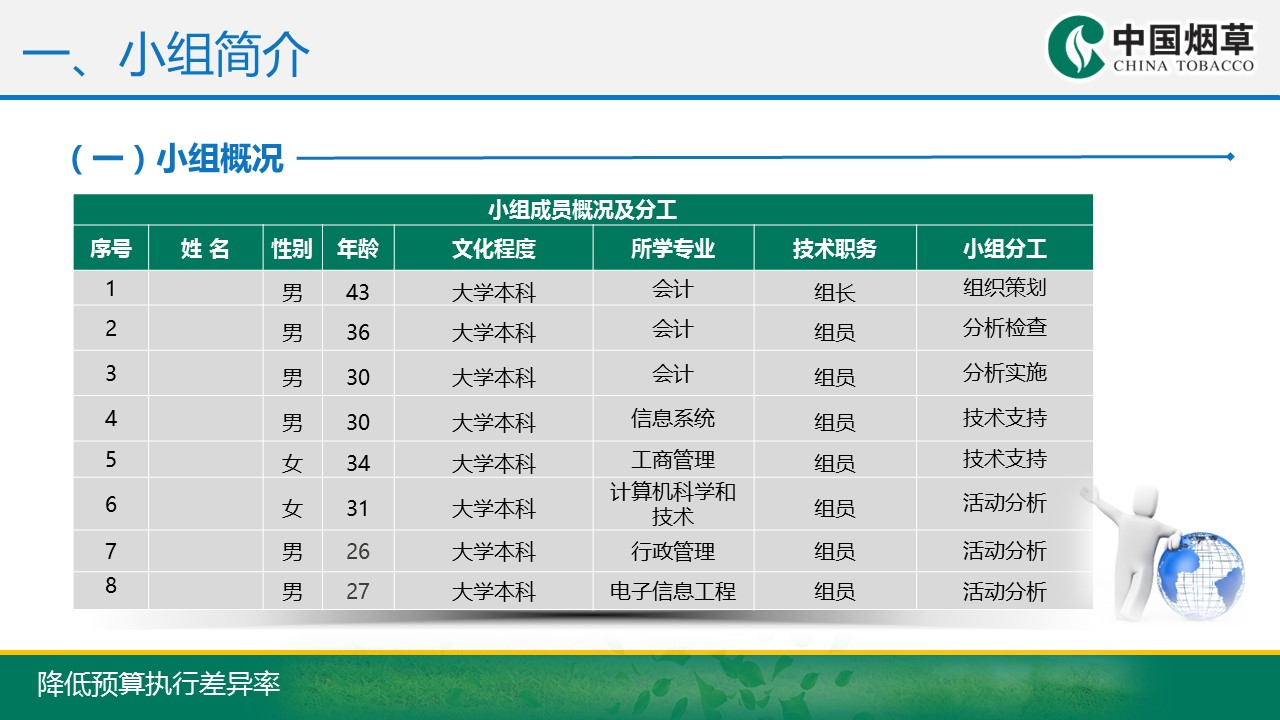This screenshot has width=1280, height=720.
Task: Select the 姓 名 column header
Action: (x=205, y=249)
